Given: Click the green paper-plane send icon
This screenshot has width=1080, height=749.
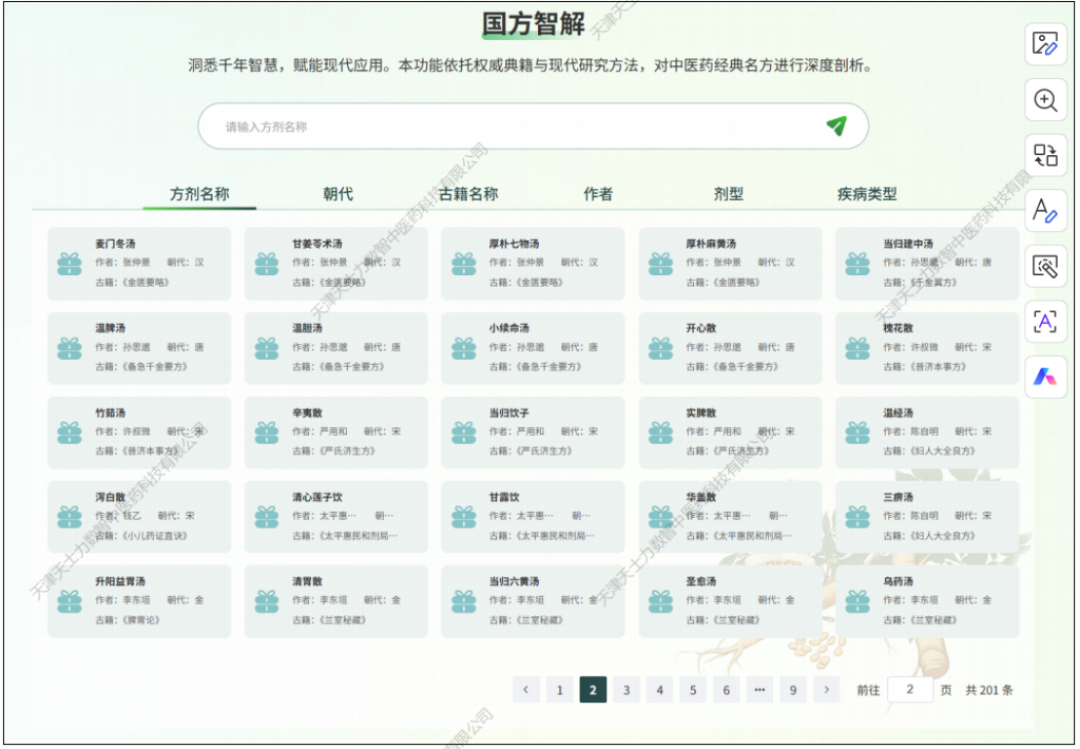Looking at the screenshot, I should pyautogui.click(x=836, y=126).
